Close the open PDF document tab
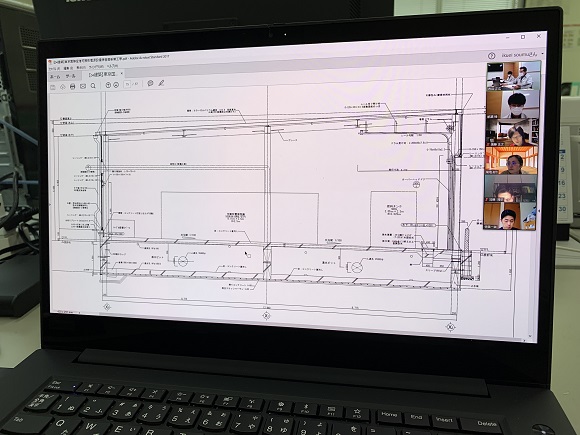Viewport: 580px width, 435px height. [x=121, y=74]
